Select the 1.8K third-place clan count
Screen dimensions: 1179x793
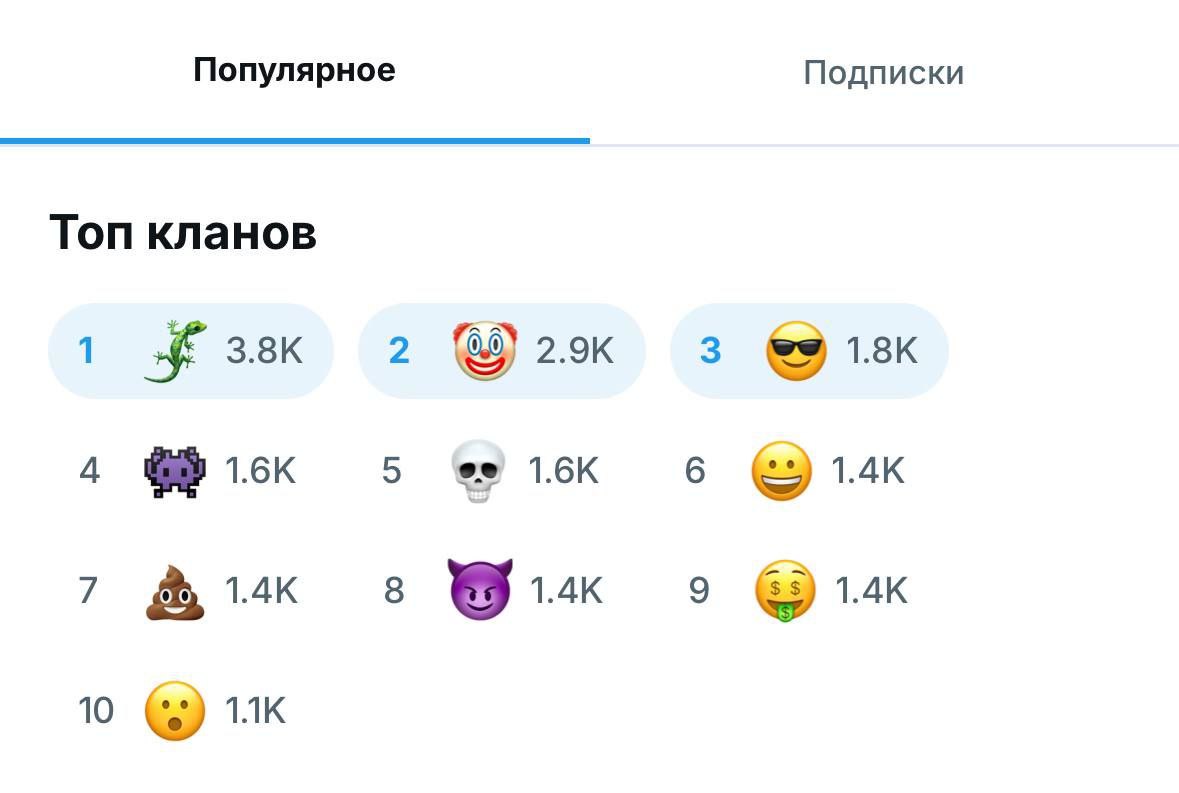[882, 351]
